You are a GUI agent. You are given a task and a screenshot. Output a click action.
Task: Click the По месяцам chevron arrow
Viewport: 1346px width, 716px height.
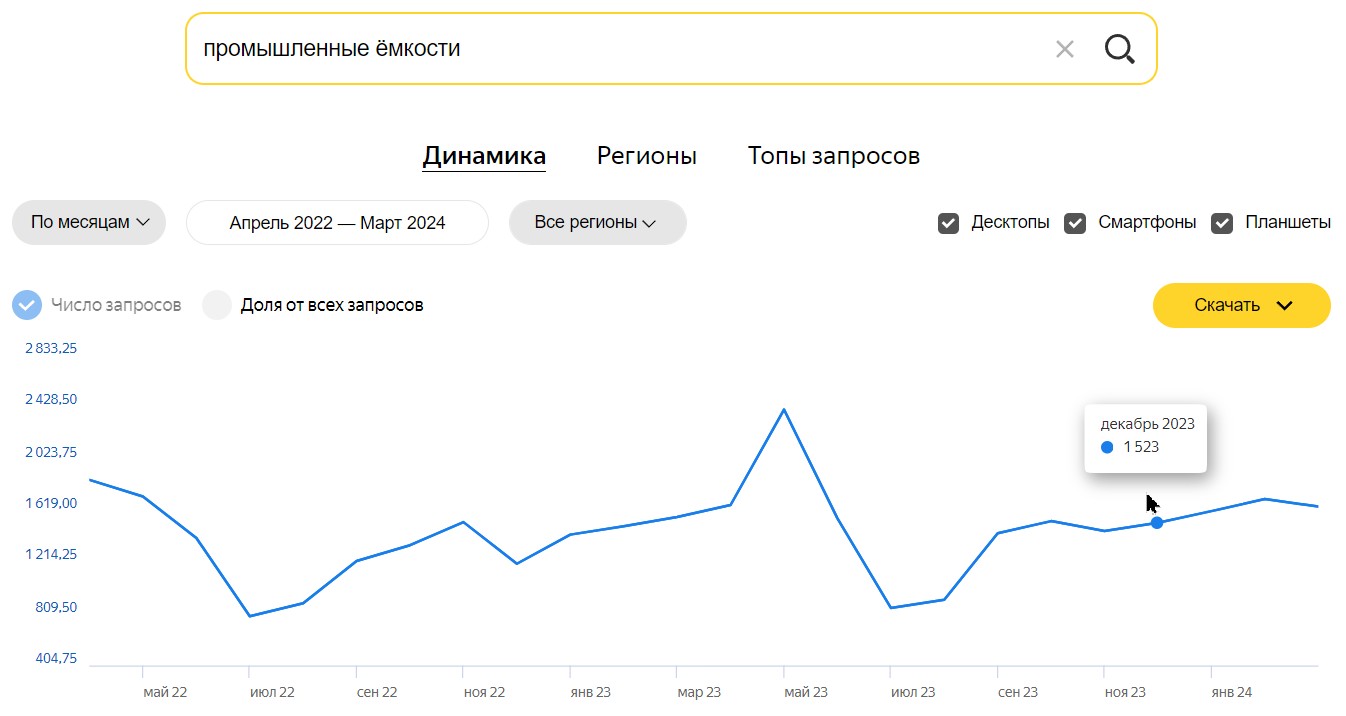[143, 223]
